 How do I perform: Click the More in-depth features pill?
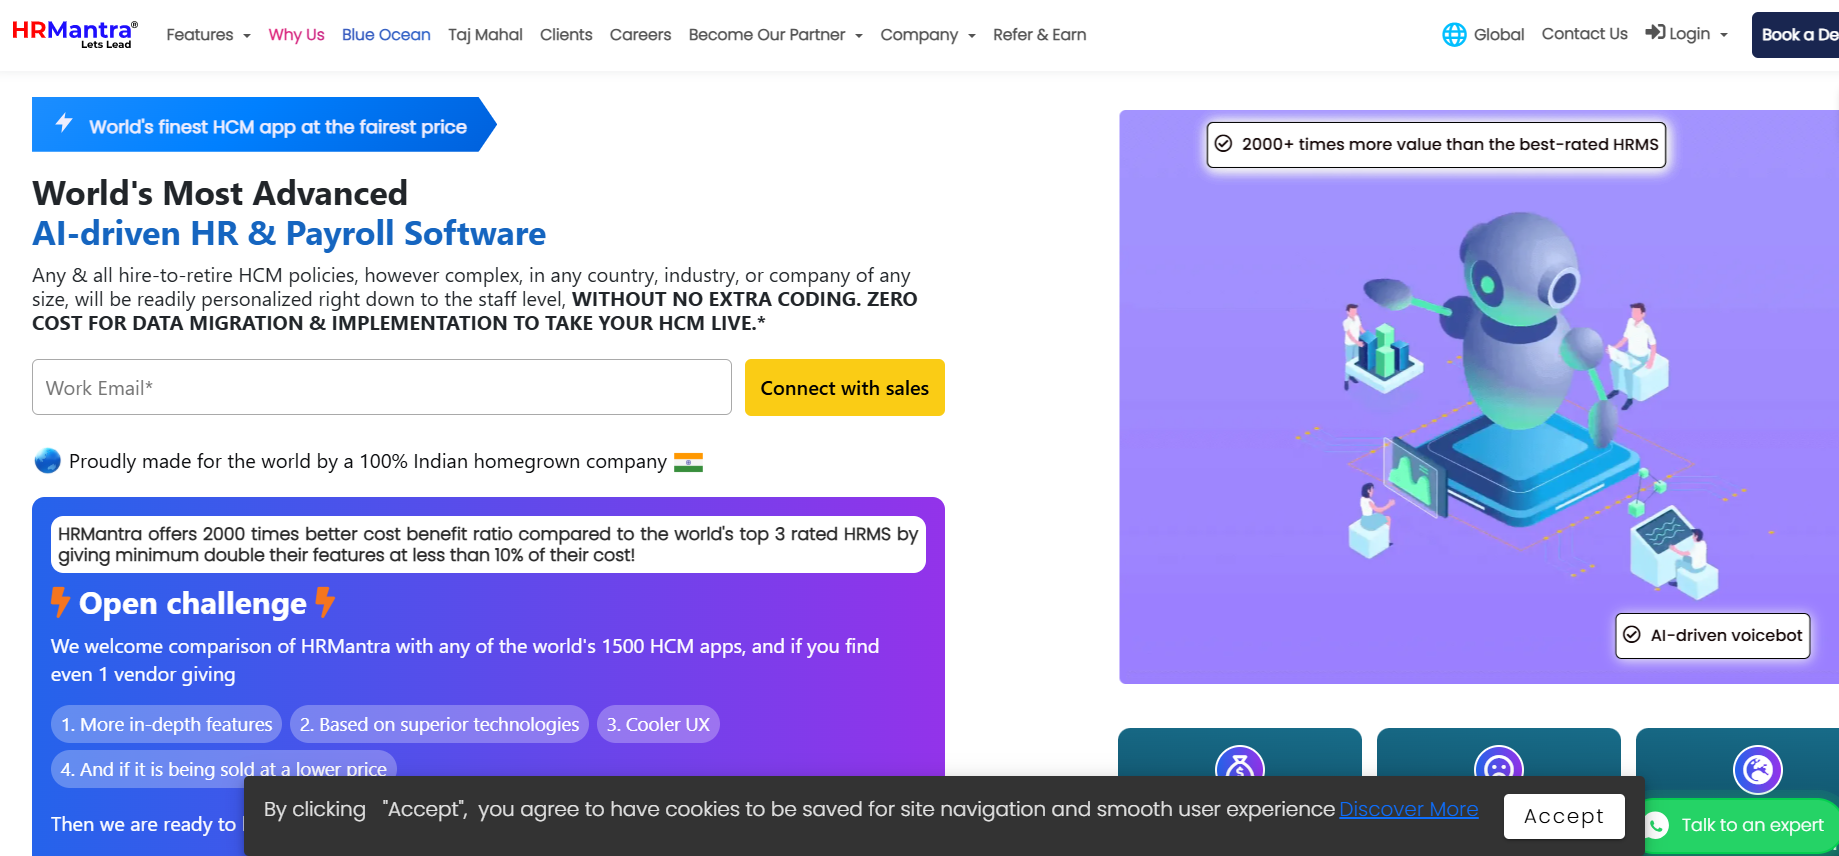point(166,724)
